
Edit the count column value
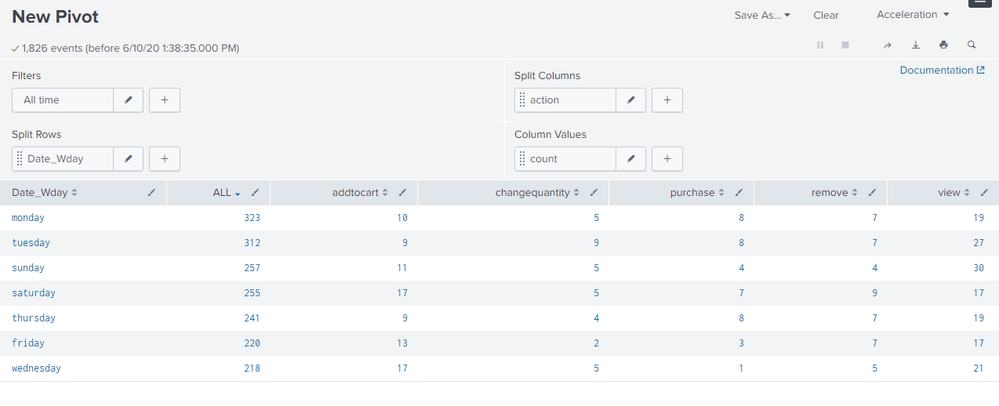[630, 158]
